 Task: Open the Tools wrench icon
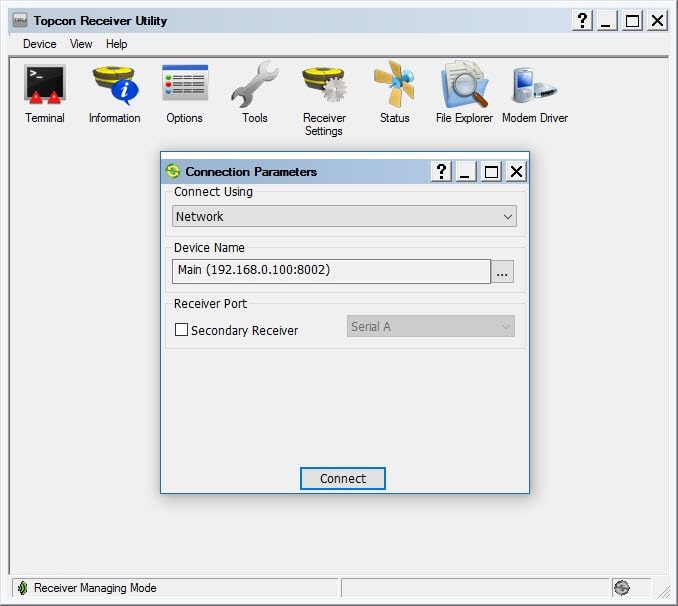coord(255,84)
